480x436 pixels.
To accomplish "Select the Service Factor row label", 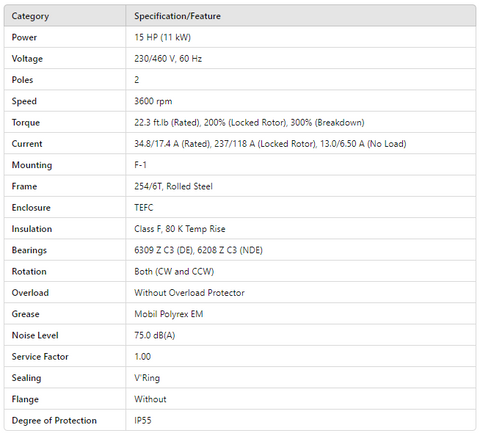I will [x=40, y=357].
